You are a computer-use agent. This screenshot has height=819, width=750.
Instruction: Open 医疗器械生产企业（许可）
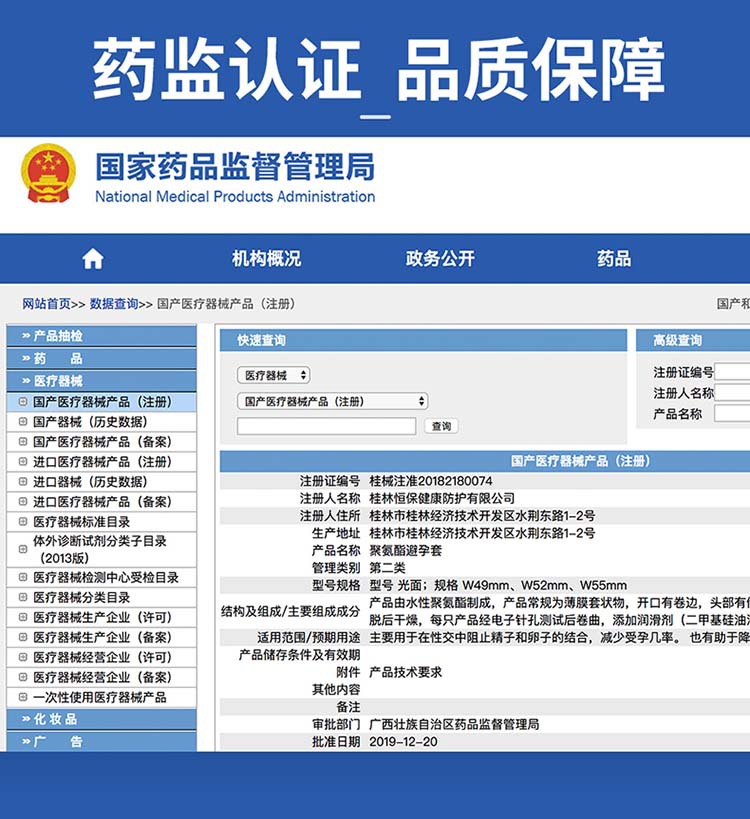102,617
